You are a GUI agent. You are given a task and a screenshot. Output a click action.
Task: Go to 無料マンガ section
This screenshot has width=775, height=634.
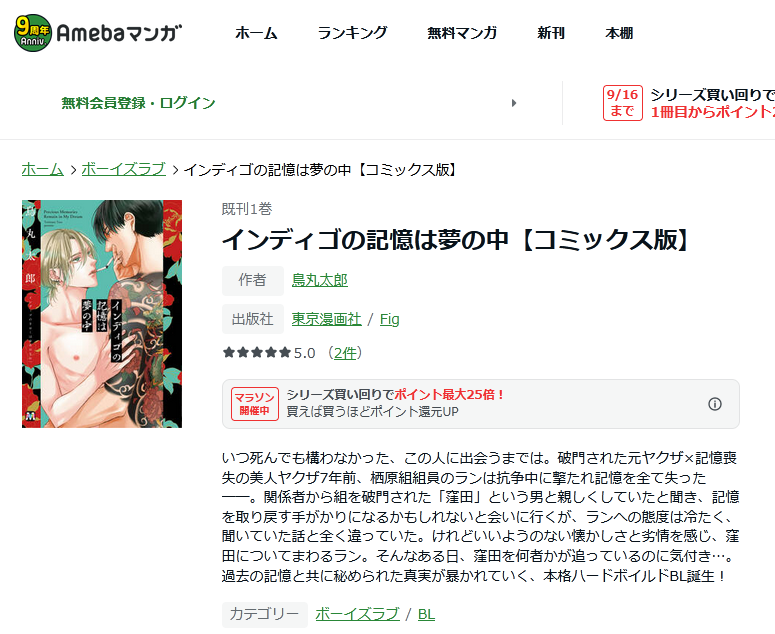pyautogui.click(x=462, y=33)
